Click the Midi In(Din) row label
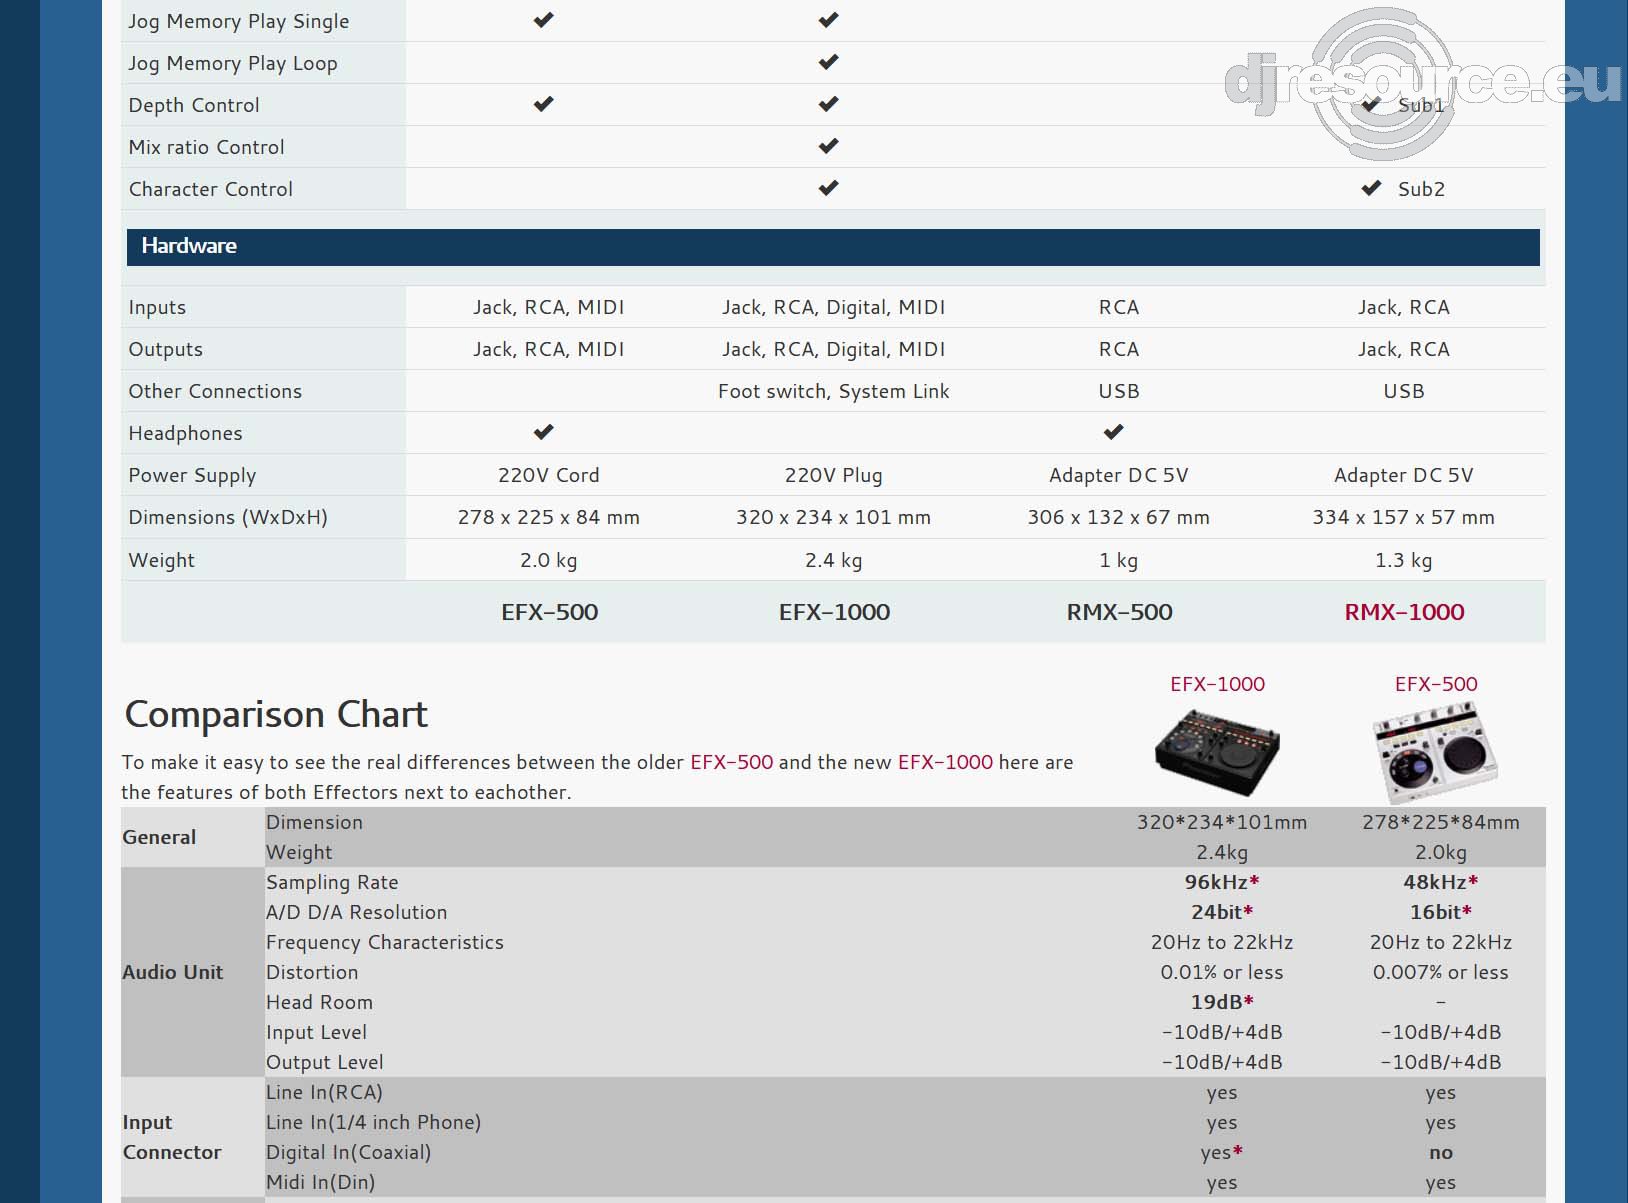This screenshot has height=1203, width=1628. tap(320, 1182)
